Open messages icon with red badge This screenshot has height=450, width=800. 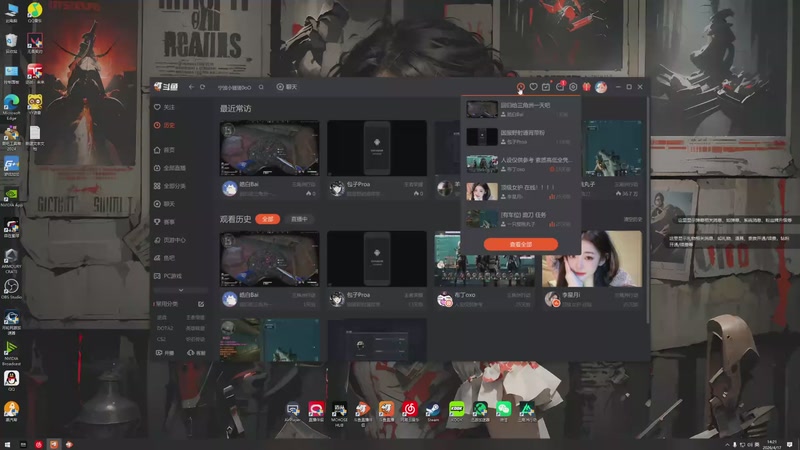click(x=560, y=86)
